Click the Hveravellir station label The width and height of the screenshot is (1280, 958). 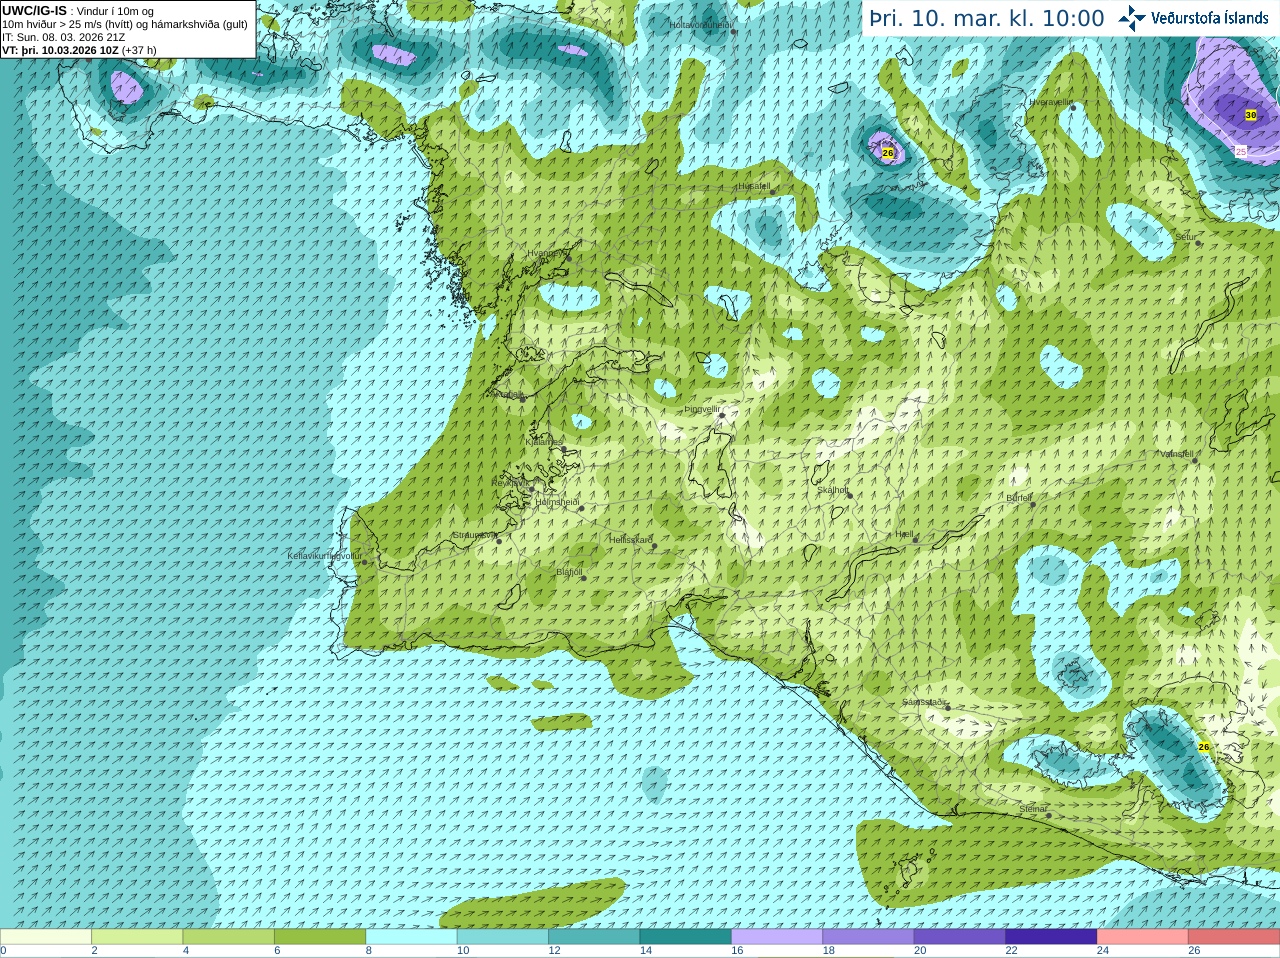(1049, 102)
